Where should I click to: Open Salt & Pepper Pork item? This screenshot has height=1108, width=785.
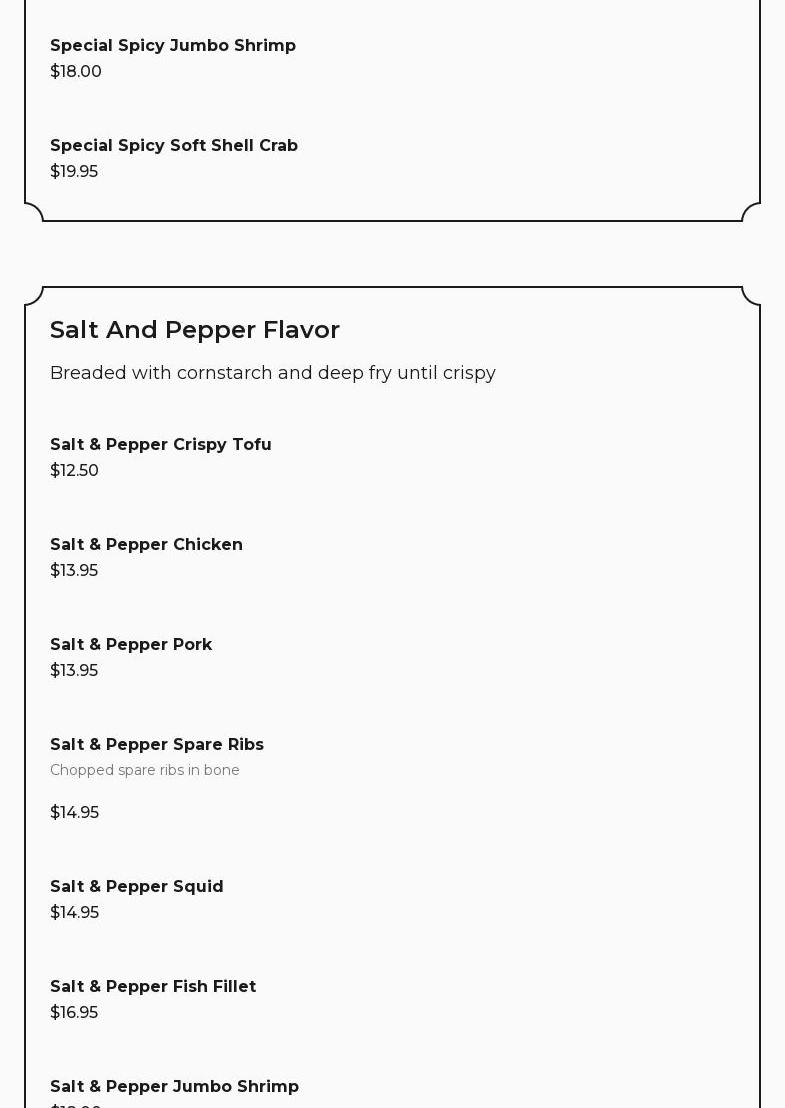click(131, 644)
